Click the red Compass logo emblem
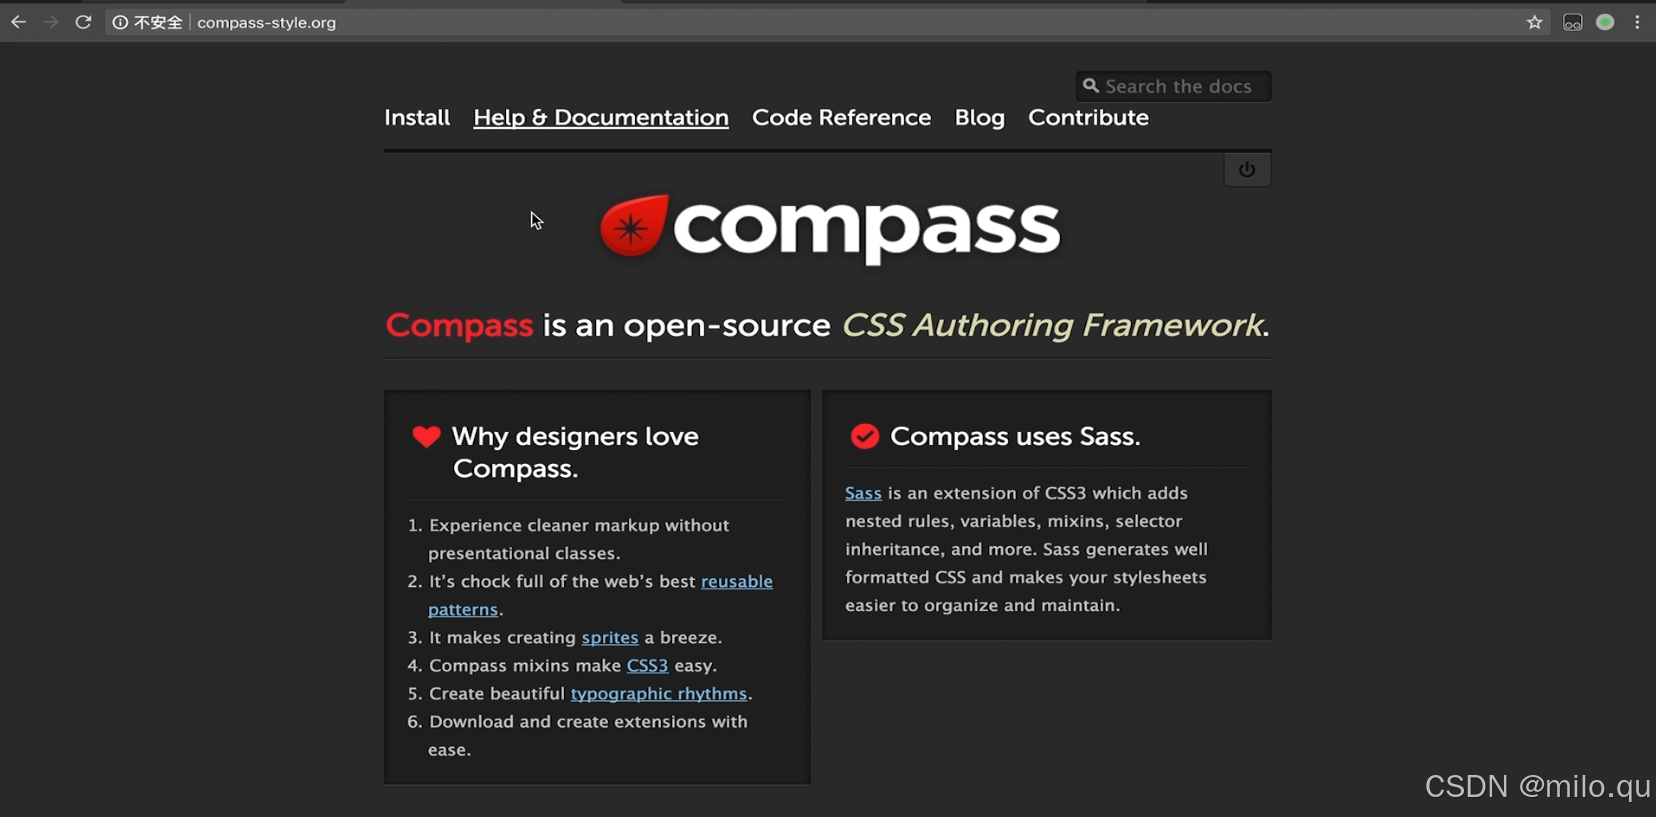This screenshot has width=1656, height=817. point(633,226)
